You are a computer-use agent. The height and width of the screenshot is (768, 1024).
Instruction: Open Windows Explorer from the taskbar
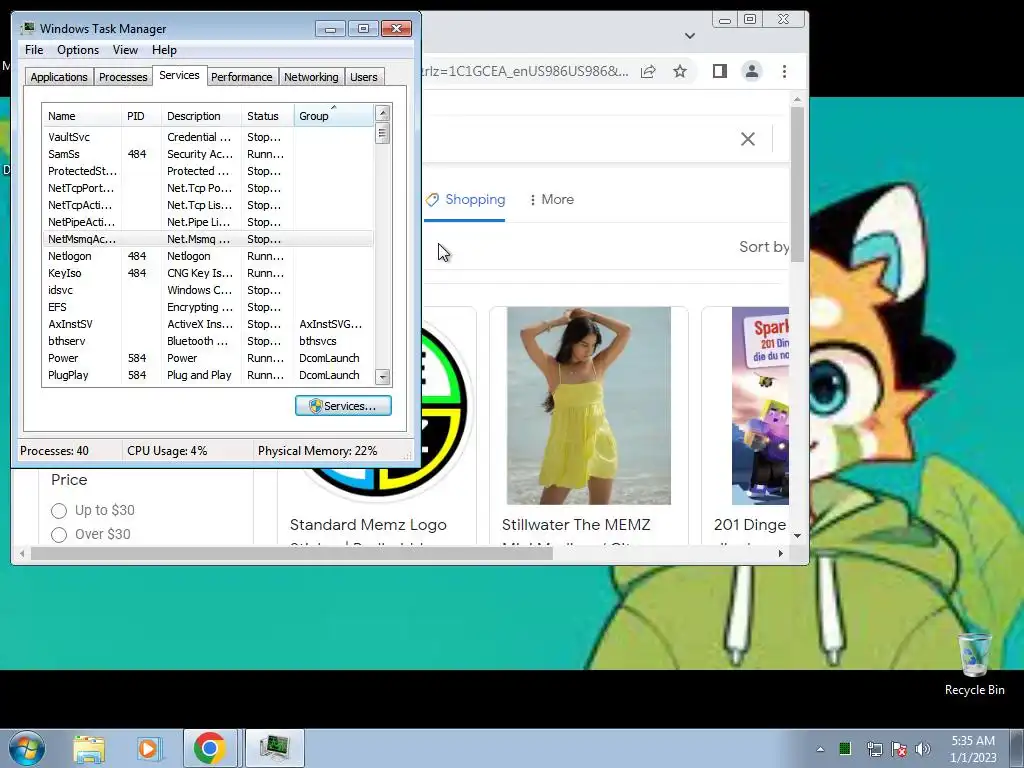[89, 748]
